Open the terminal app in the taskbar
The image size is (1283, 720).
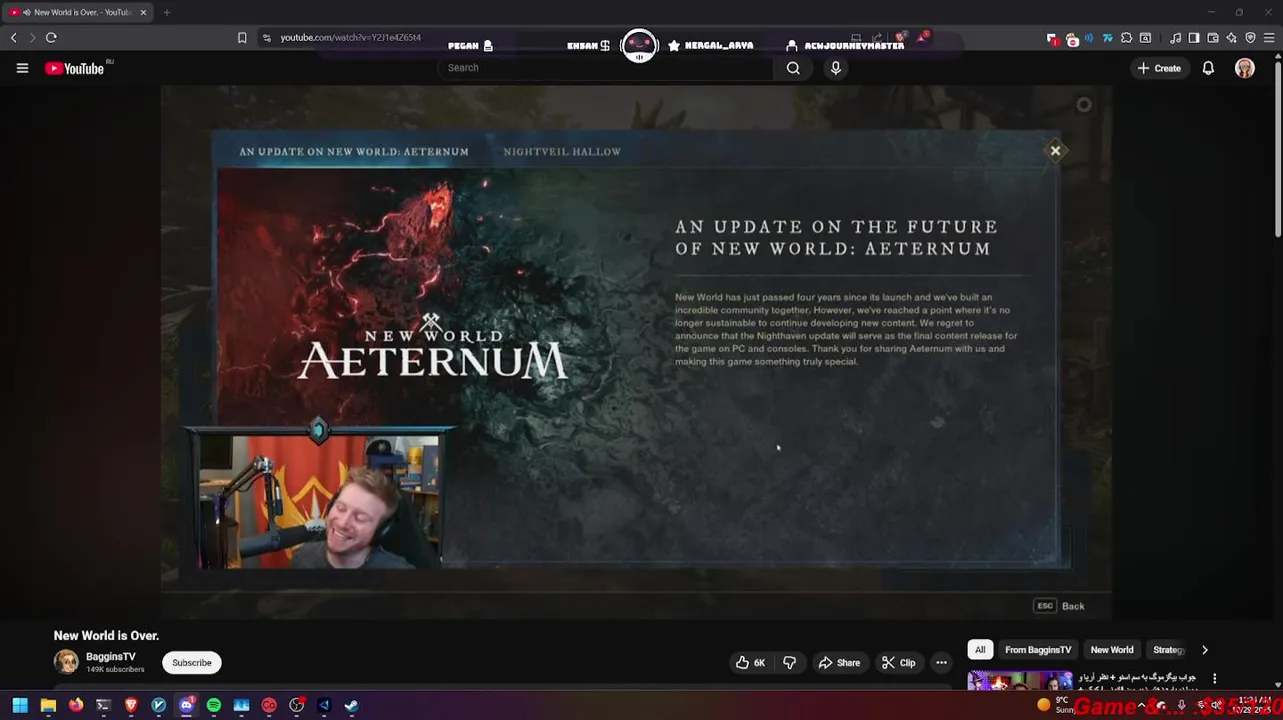(x=103, y=705)
